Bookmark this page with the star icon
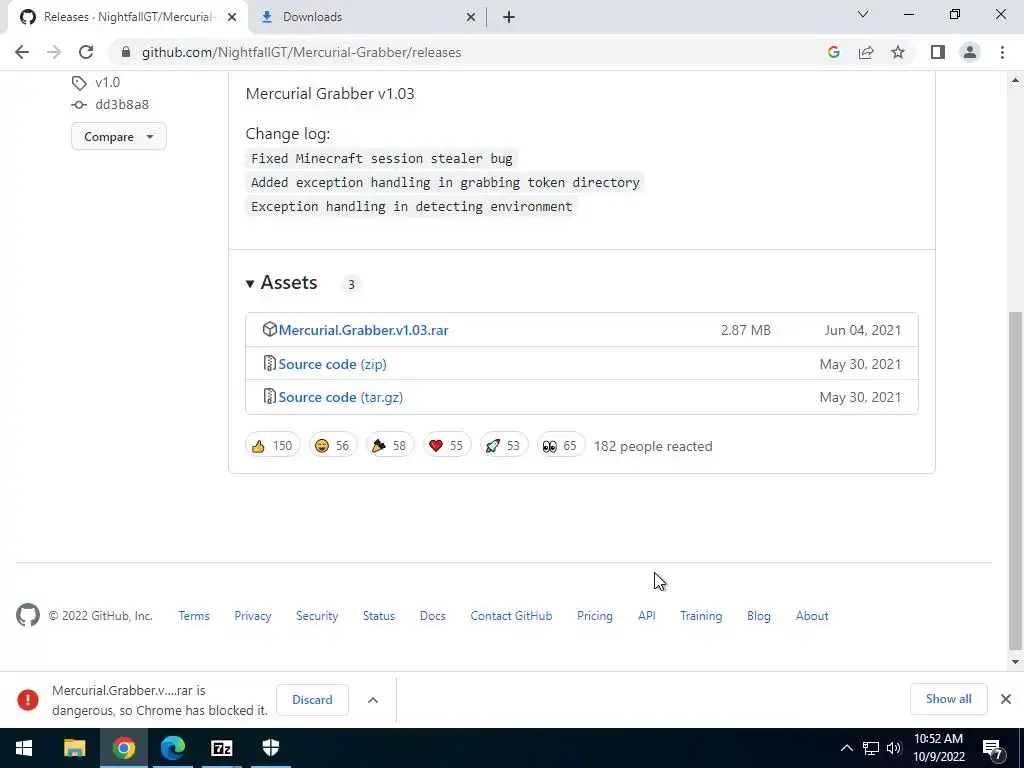The height and width of the screenshot is (768, 1024). click(898, 52)
